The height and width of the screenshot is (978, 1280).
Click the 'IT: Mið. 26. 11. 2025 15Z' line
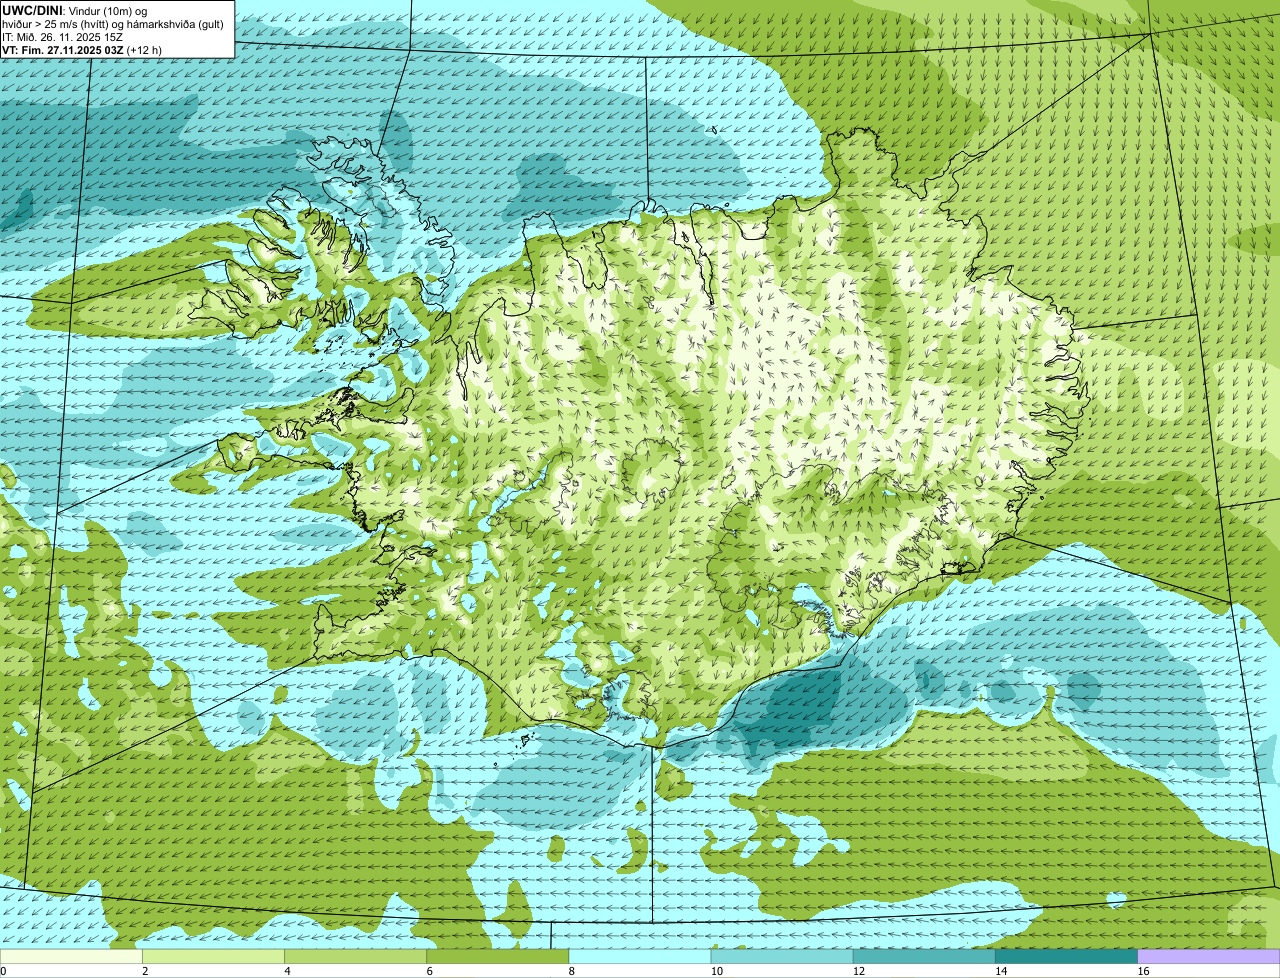pos(63,36)
